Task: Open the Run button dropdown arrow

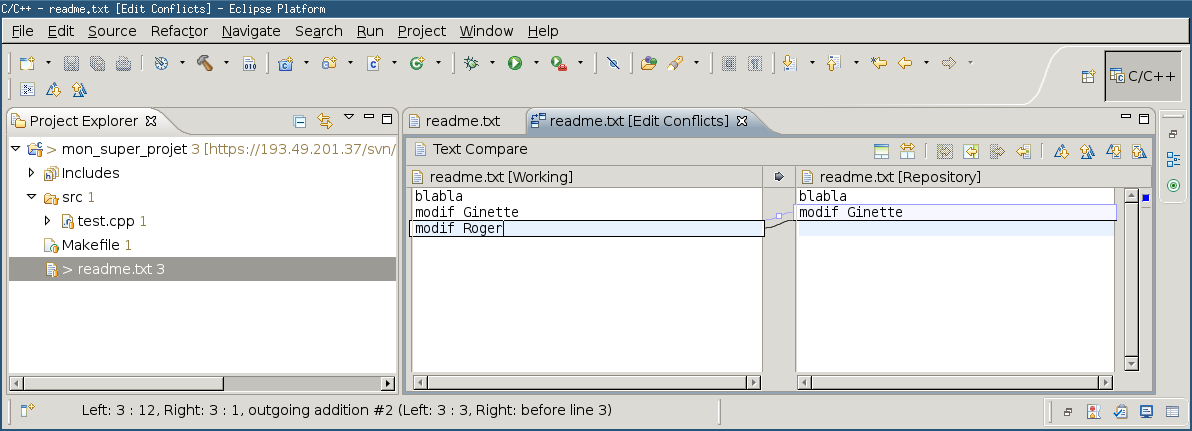Action: [x=536, y=63]
